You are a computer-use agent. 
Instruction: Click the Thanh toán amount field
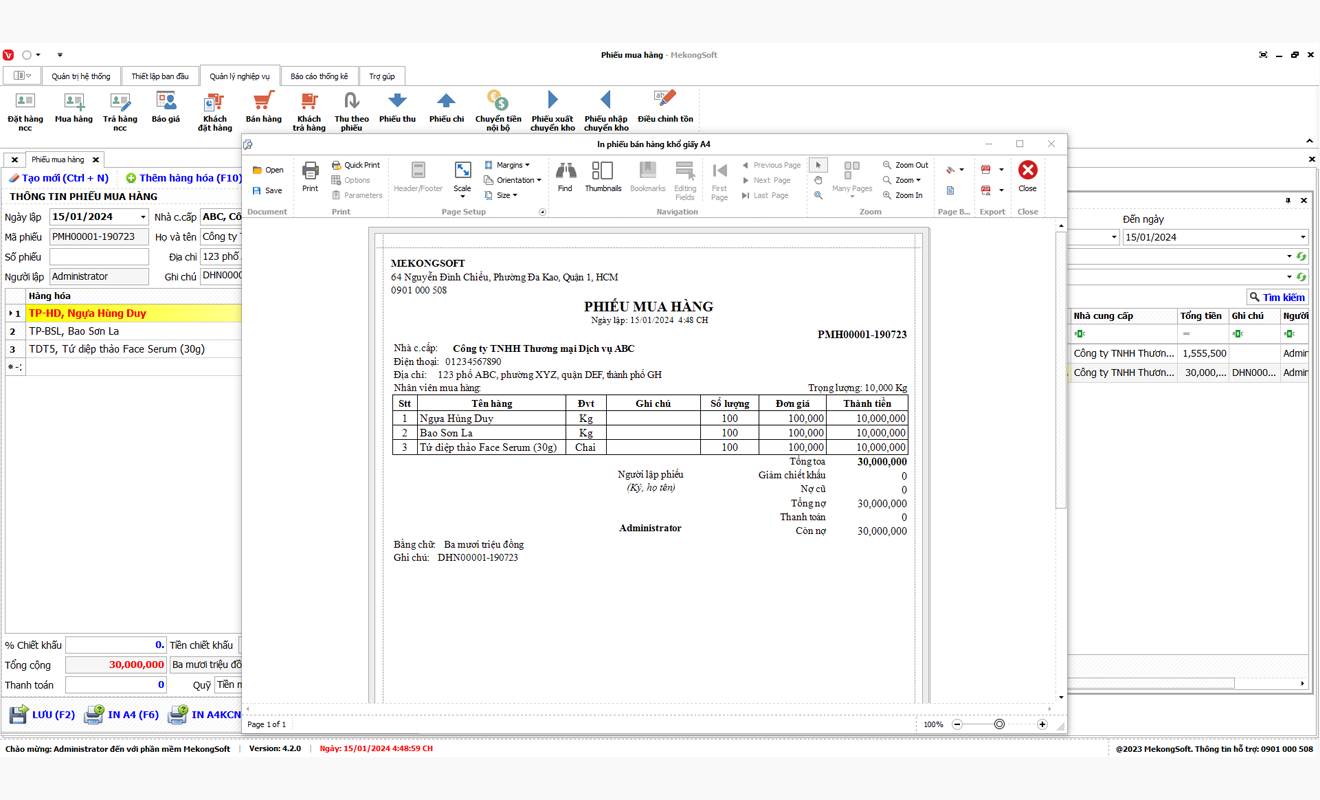(x=115, y=685)
